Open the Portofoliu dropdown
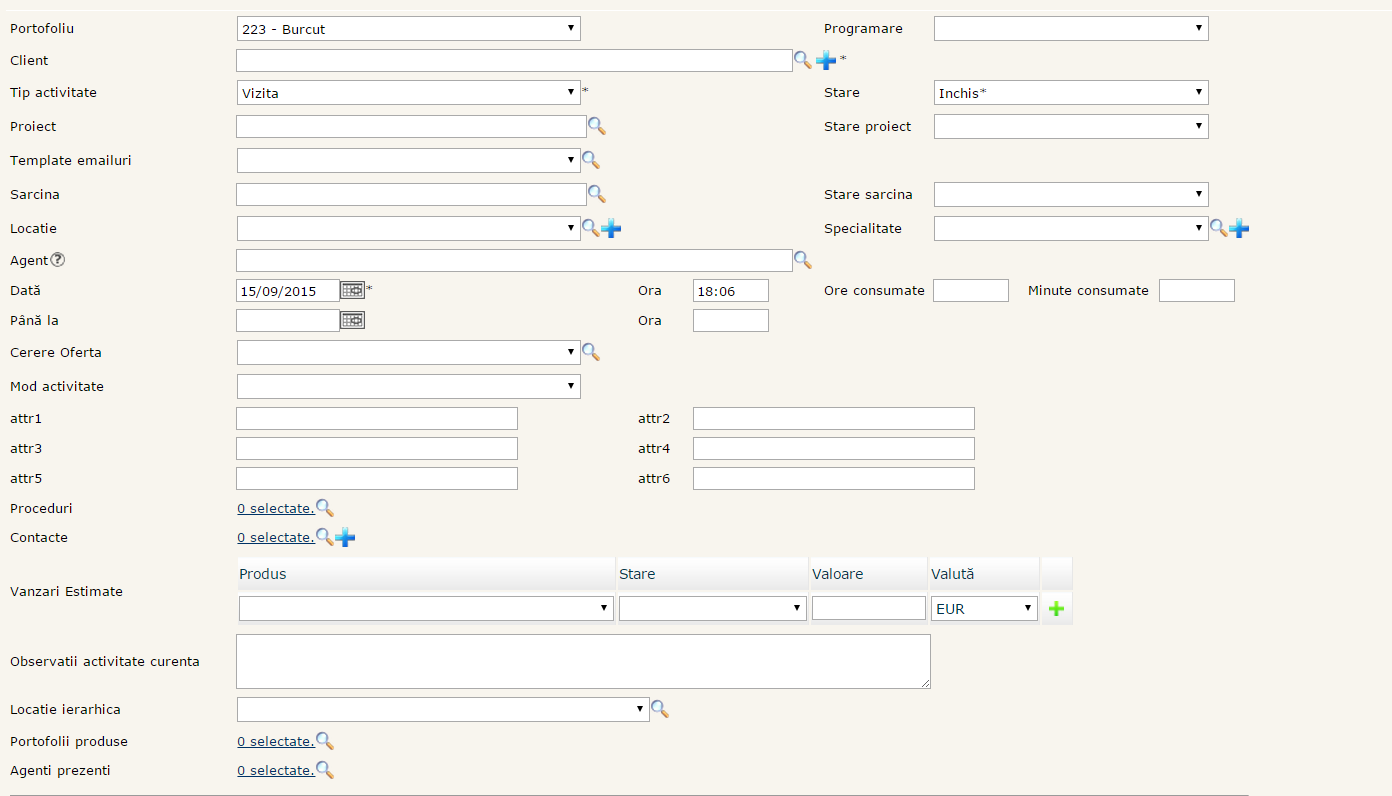Image resolution: width=1392 pixels, height=796 pixels. point(408,29)
